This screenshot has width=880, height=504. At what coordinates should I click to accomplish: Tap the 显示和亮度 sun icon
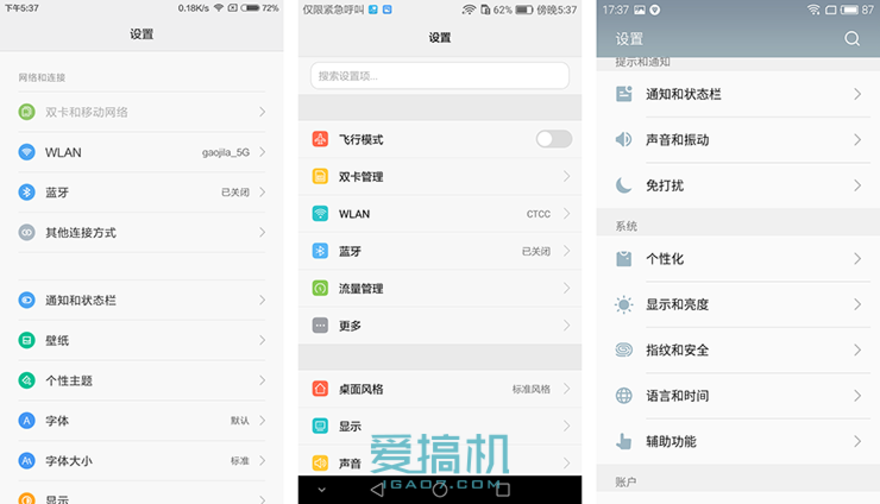(624, 305)
